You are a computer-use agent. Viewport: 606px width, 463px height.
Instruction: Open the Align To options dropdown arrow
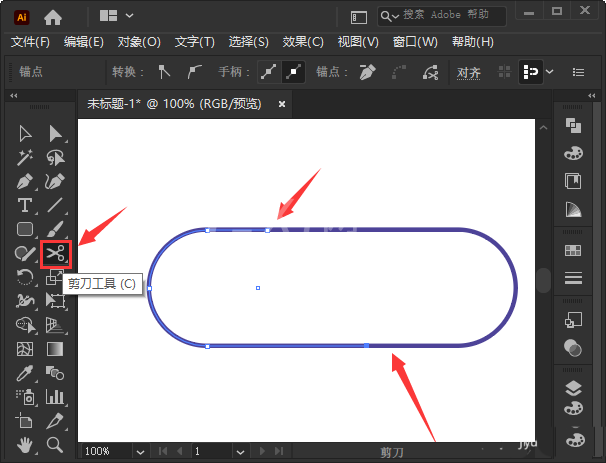point(549,72)
